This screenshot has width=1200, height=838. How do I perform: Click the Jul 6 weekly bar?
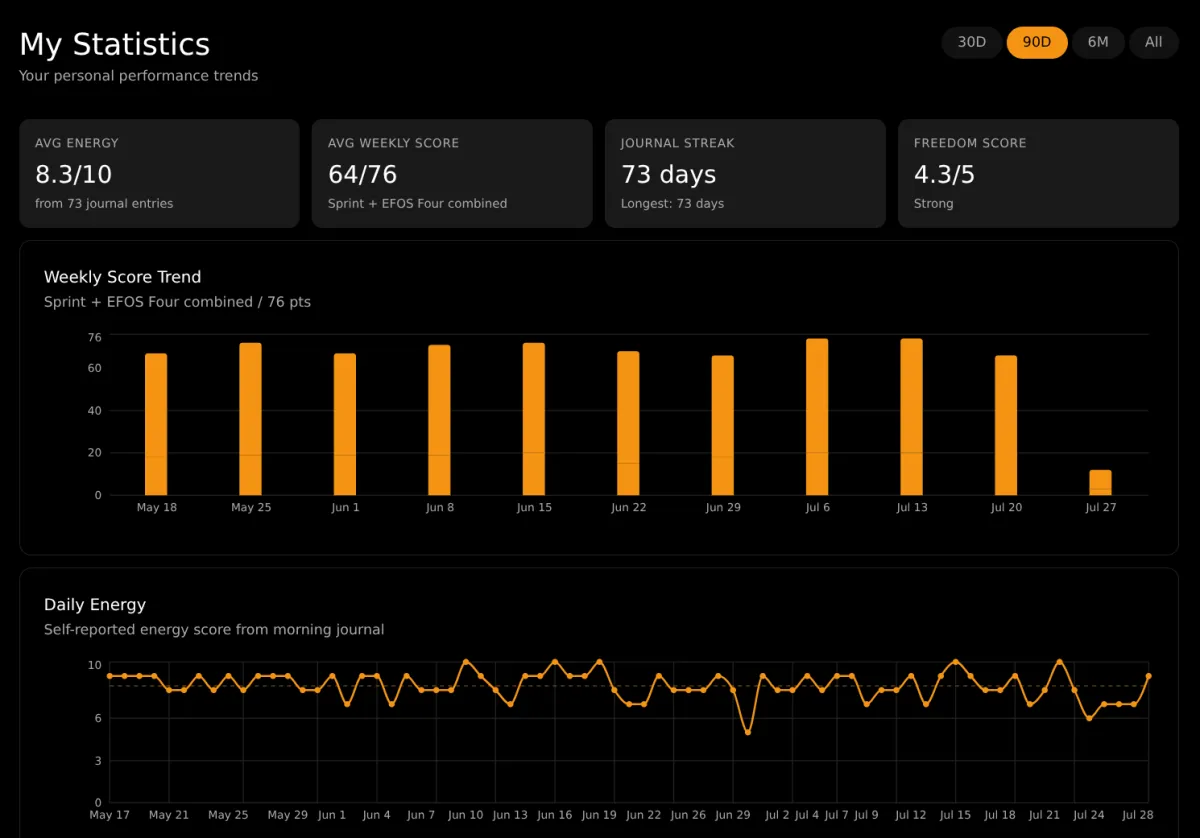tap(817, 417)
